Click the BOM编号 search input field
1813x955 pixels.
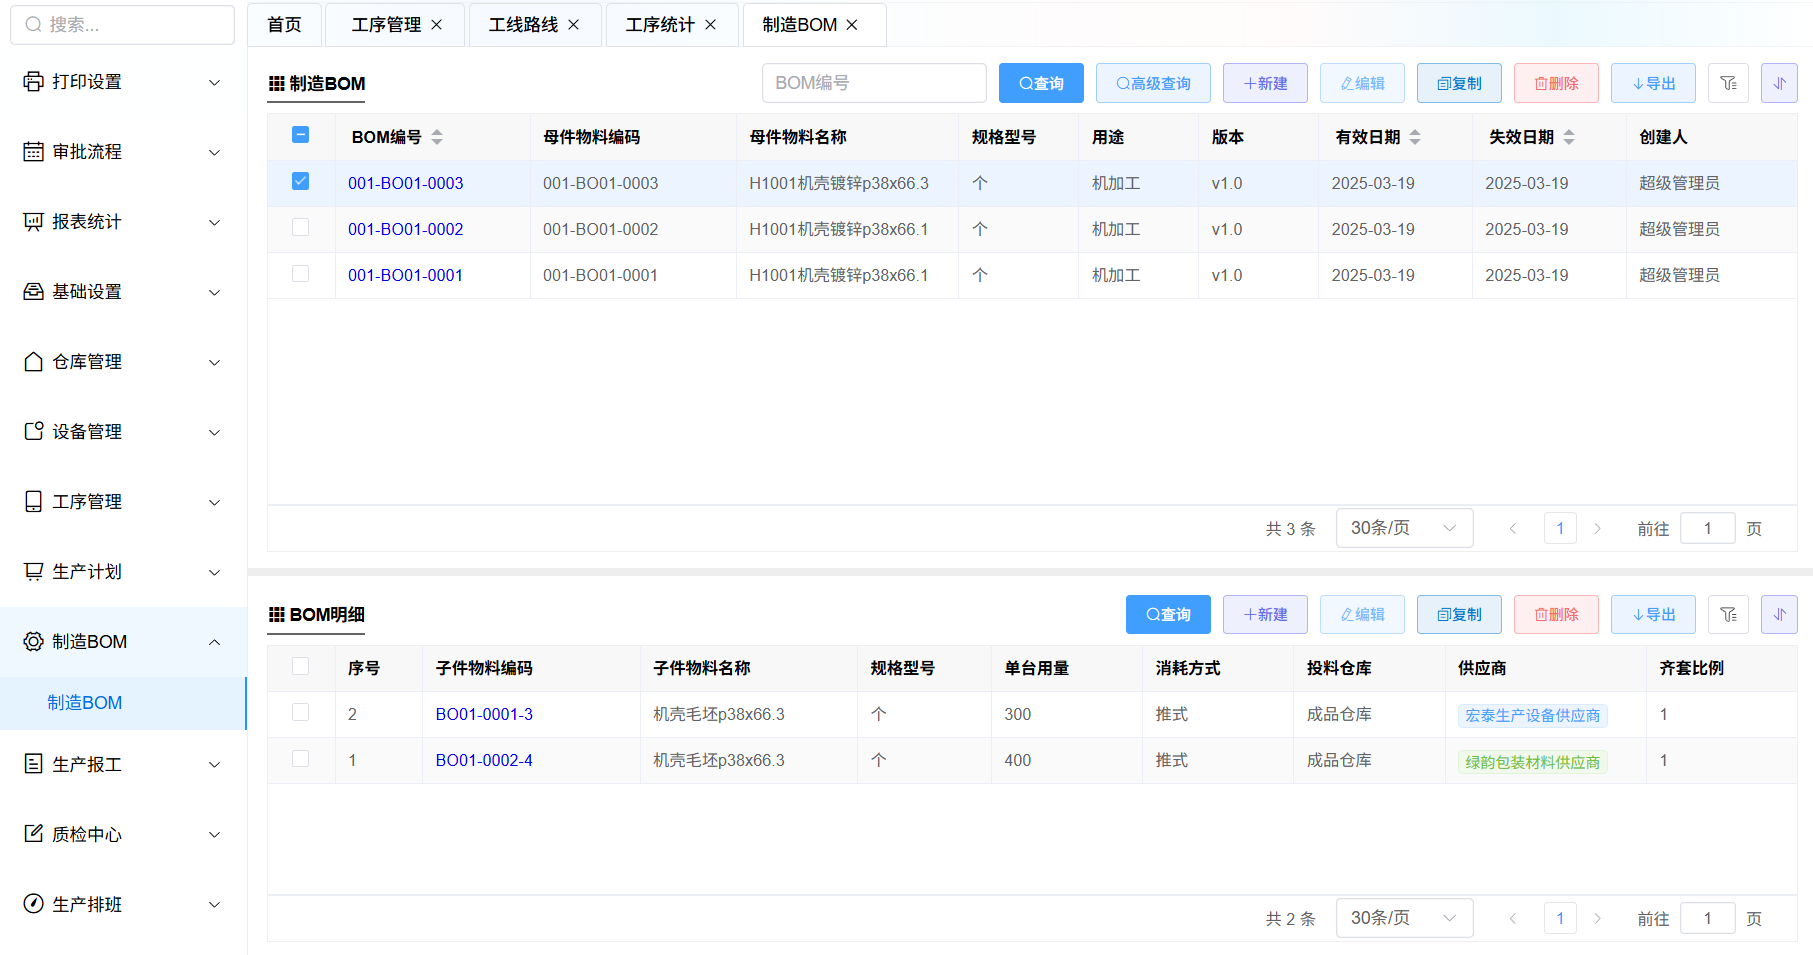(x=874, y=83)
